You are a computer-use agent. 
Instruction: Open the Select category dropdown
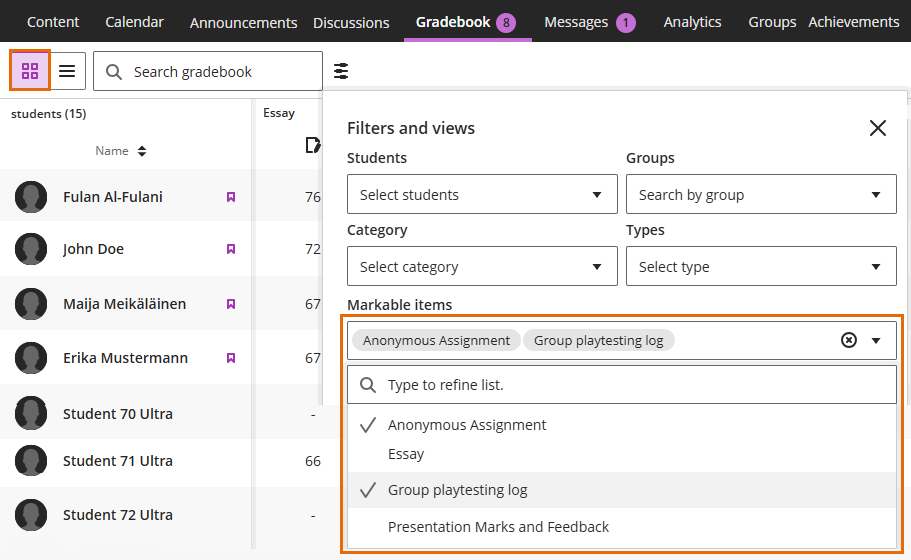pos(482,266)
